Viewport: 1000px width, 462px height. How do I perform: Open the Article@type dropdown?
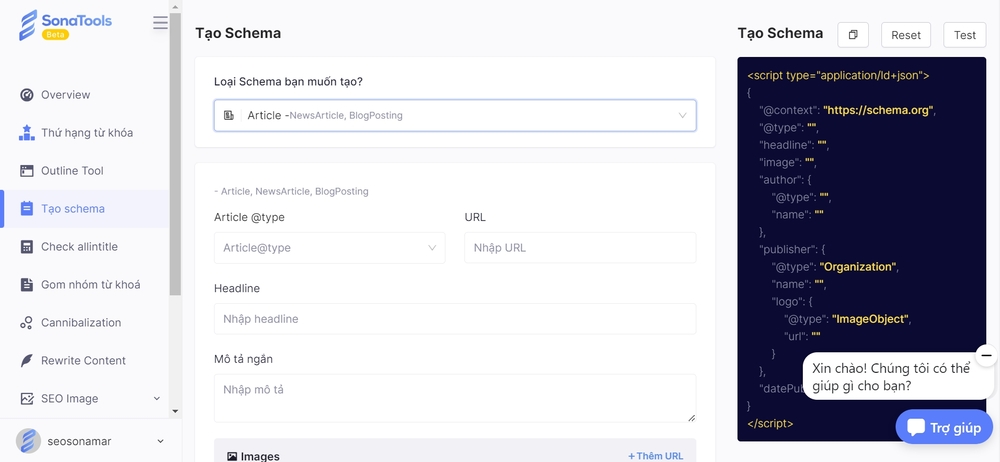tap(330, 248)
